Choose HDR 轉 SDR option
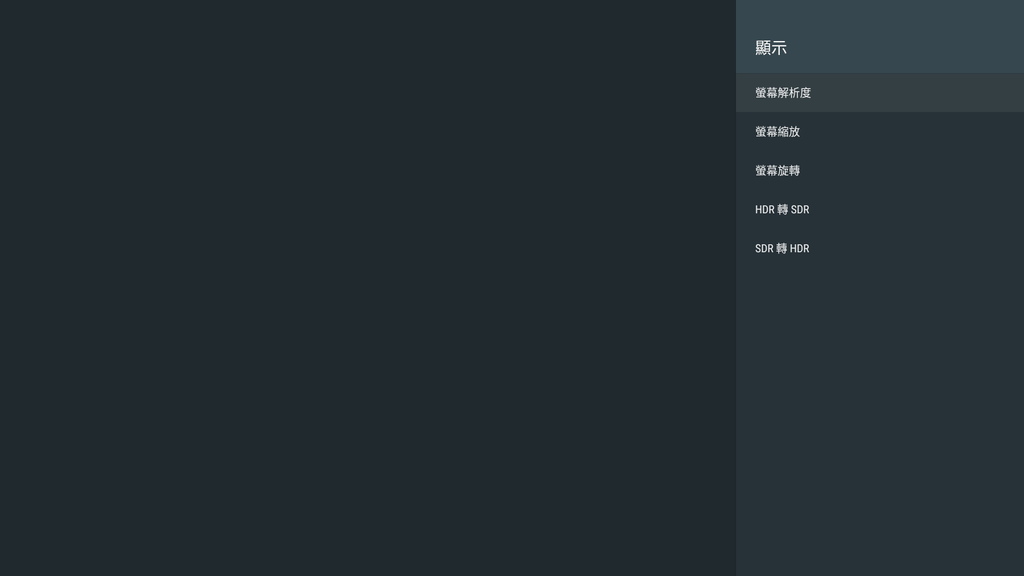The image size is (1024, 576). pyautogui.click(x=880, y=210)
